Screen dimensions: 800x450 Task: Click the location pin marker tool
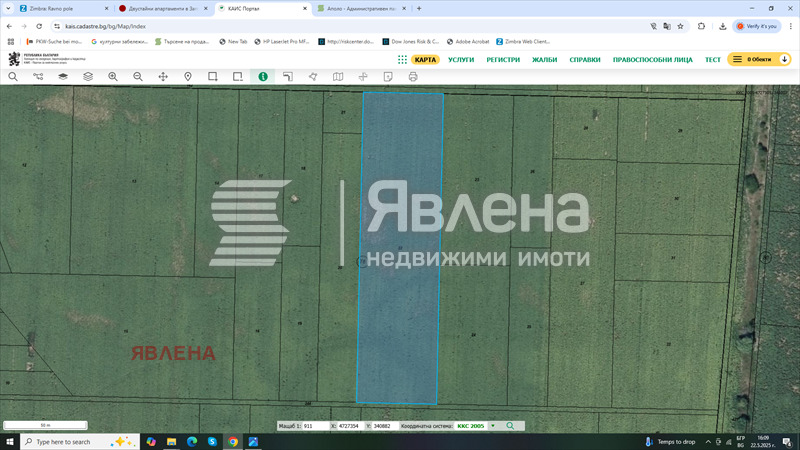[188, 76]
